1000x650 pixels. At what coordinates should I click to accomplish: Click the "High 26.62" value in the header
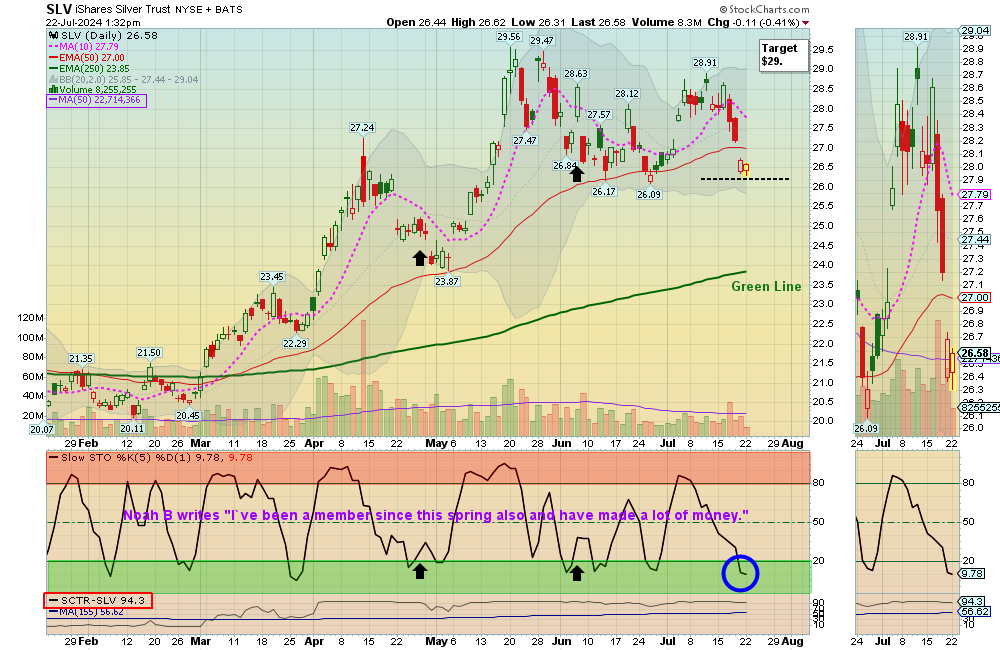coord(478,22)
